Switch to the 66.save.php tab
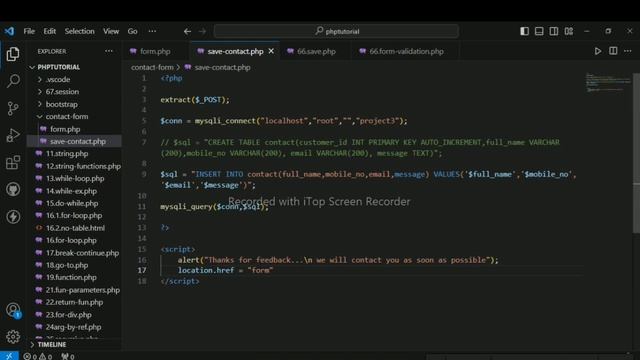This screenshot has width=640, height=360. 316,51
